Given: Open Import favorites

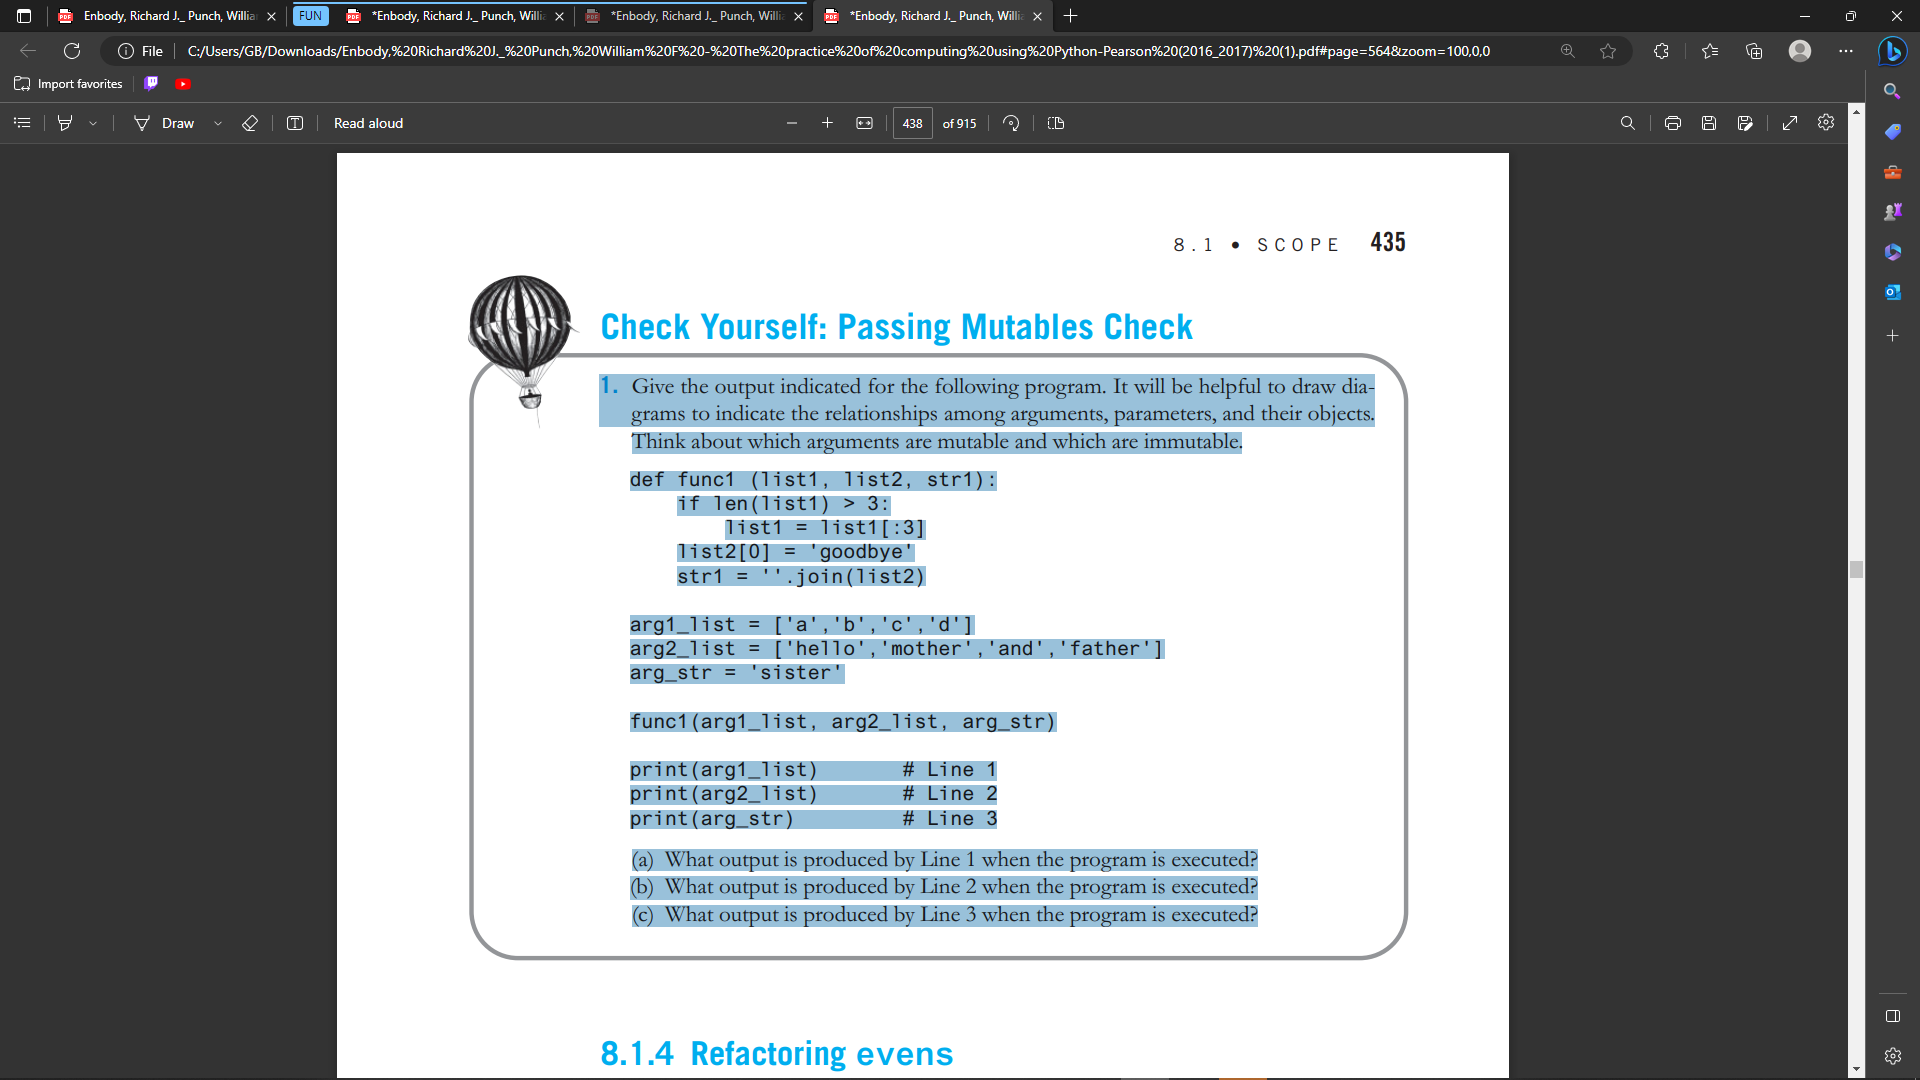Looking at the screenshot, I should (x=67, y=84).
